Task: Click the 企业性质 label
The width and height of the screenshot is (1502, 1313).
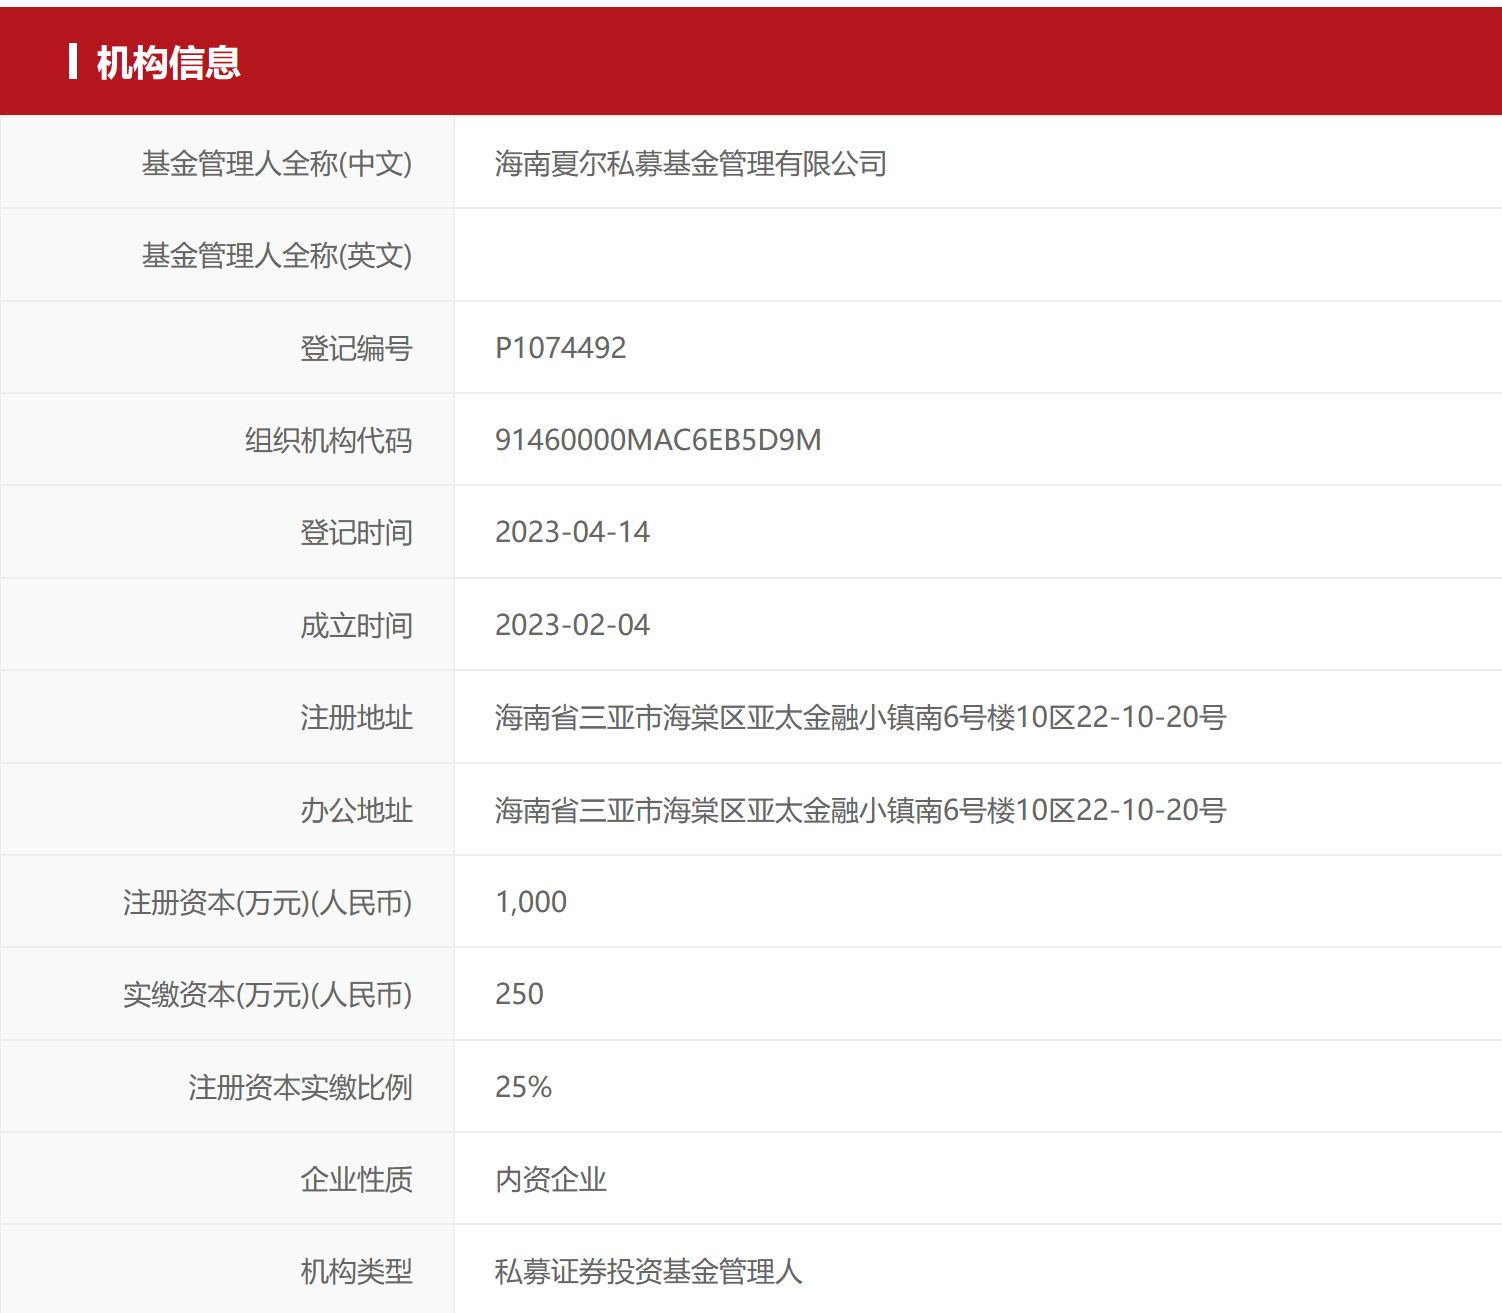Action: coord(356,1179)
